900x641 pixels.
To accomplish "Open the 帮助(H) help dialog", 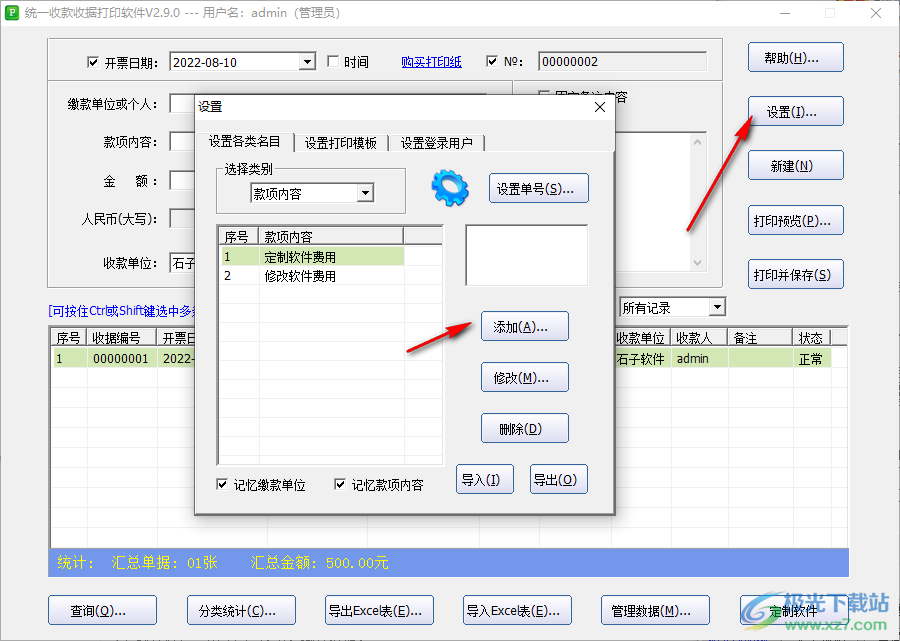I will [795, 57].
